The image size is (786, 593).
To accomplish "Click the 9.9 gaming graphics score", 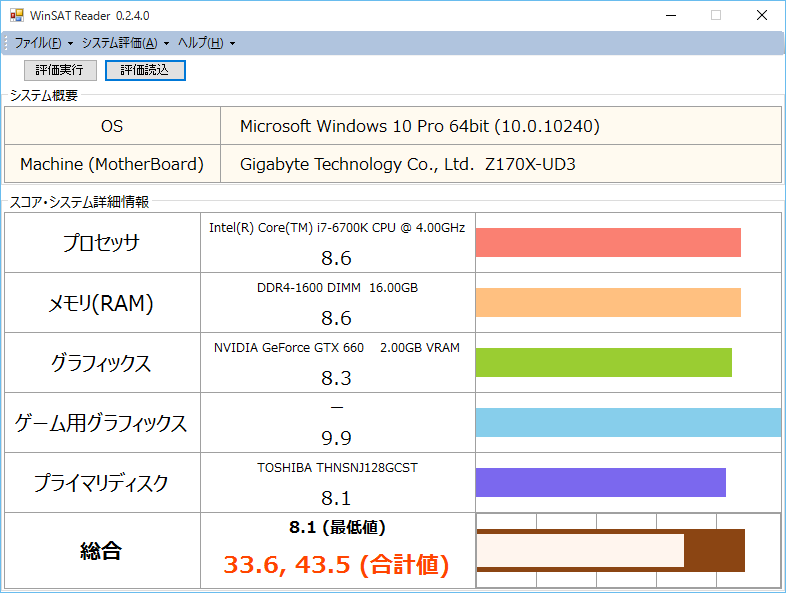I will 336,438.
